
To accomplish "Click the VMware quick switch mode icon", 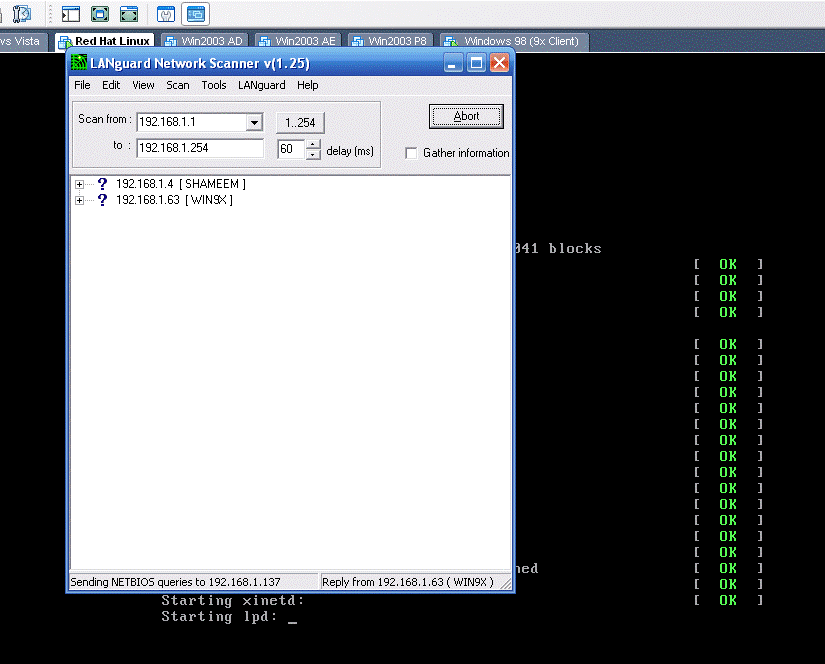I will (x=129, y=14).
